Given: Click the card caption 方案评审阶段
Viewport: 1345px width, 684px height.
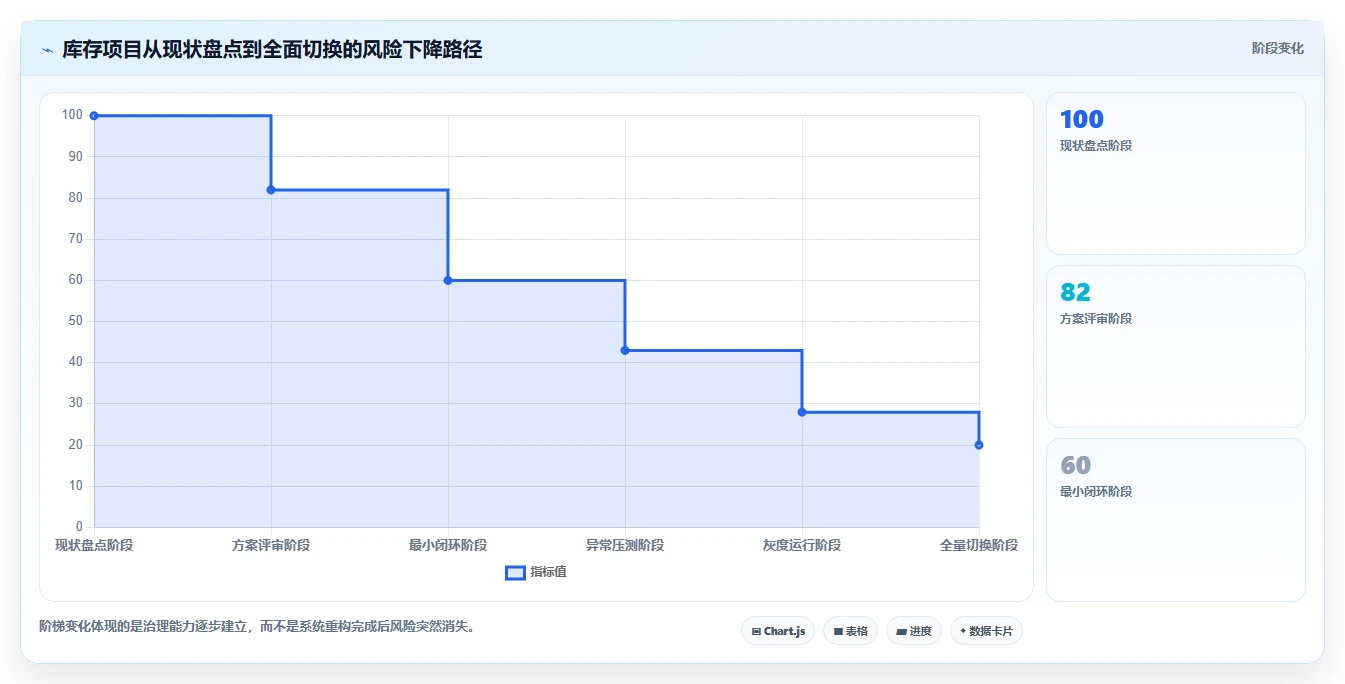Looking at the screenshot, I should (x=1096, y=319).
